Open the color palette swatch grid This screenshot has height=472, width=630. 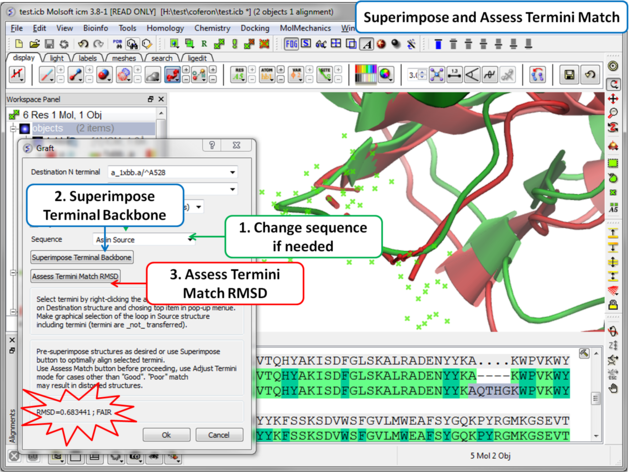tap(368, 75)
